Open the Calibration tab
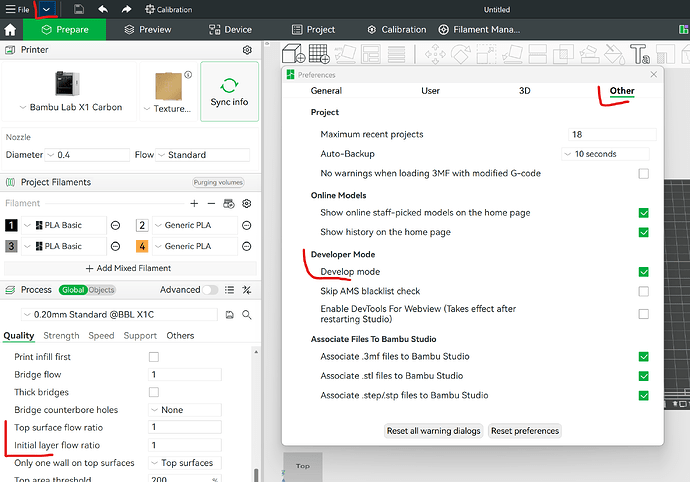 coord(397,29)
